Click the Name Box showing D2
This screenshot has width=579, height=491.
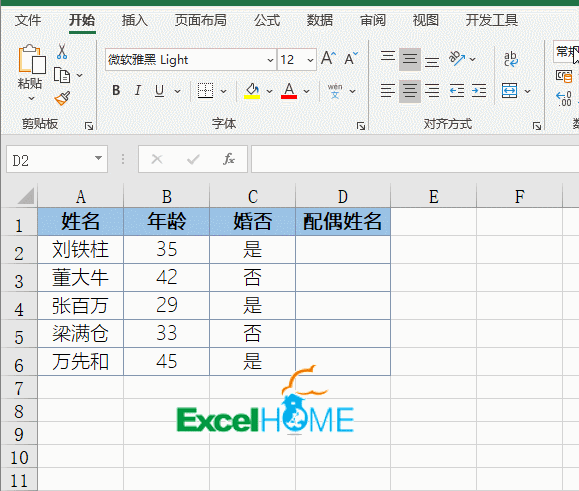[57, 159]
